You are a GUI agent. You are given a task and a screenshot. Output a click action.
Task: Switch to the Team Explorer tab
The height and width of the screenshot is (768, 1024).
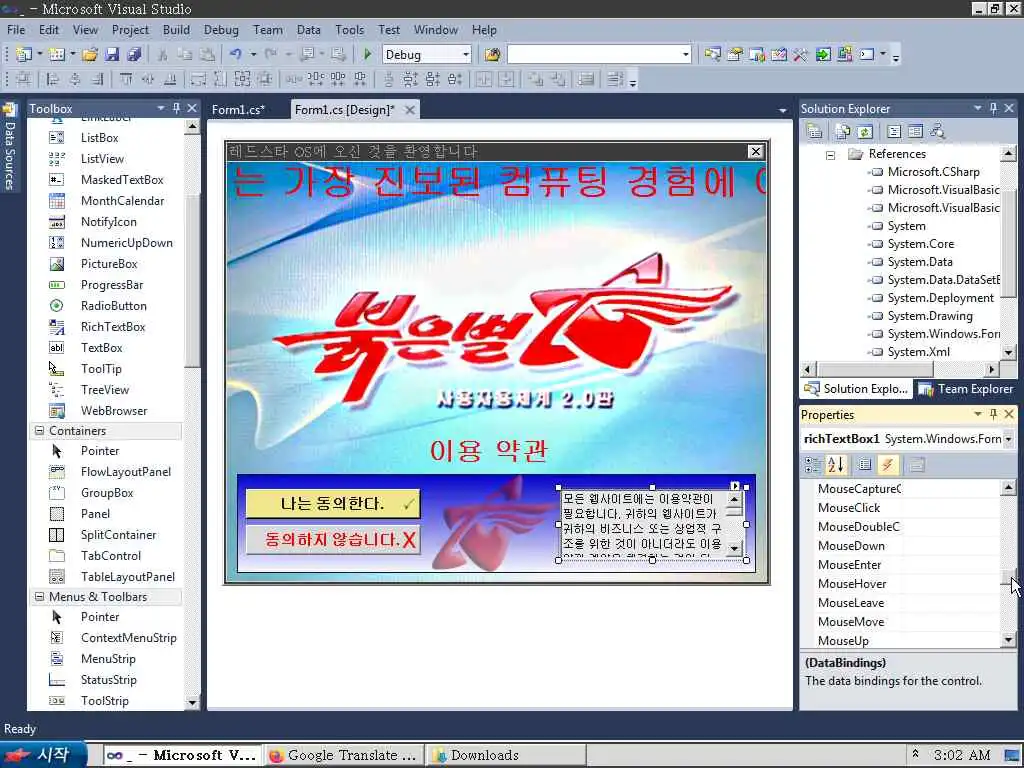[x=967, y=389]
